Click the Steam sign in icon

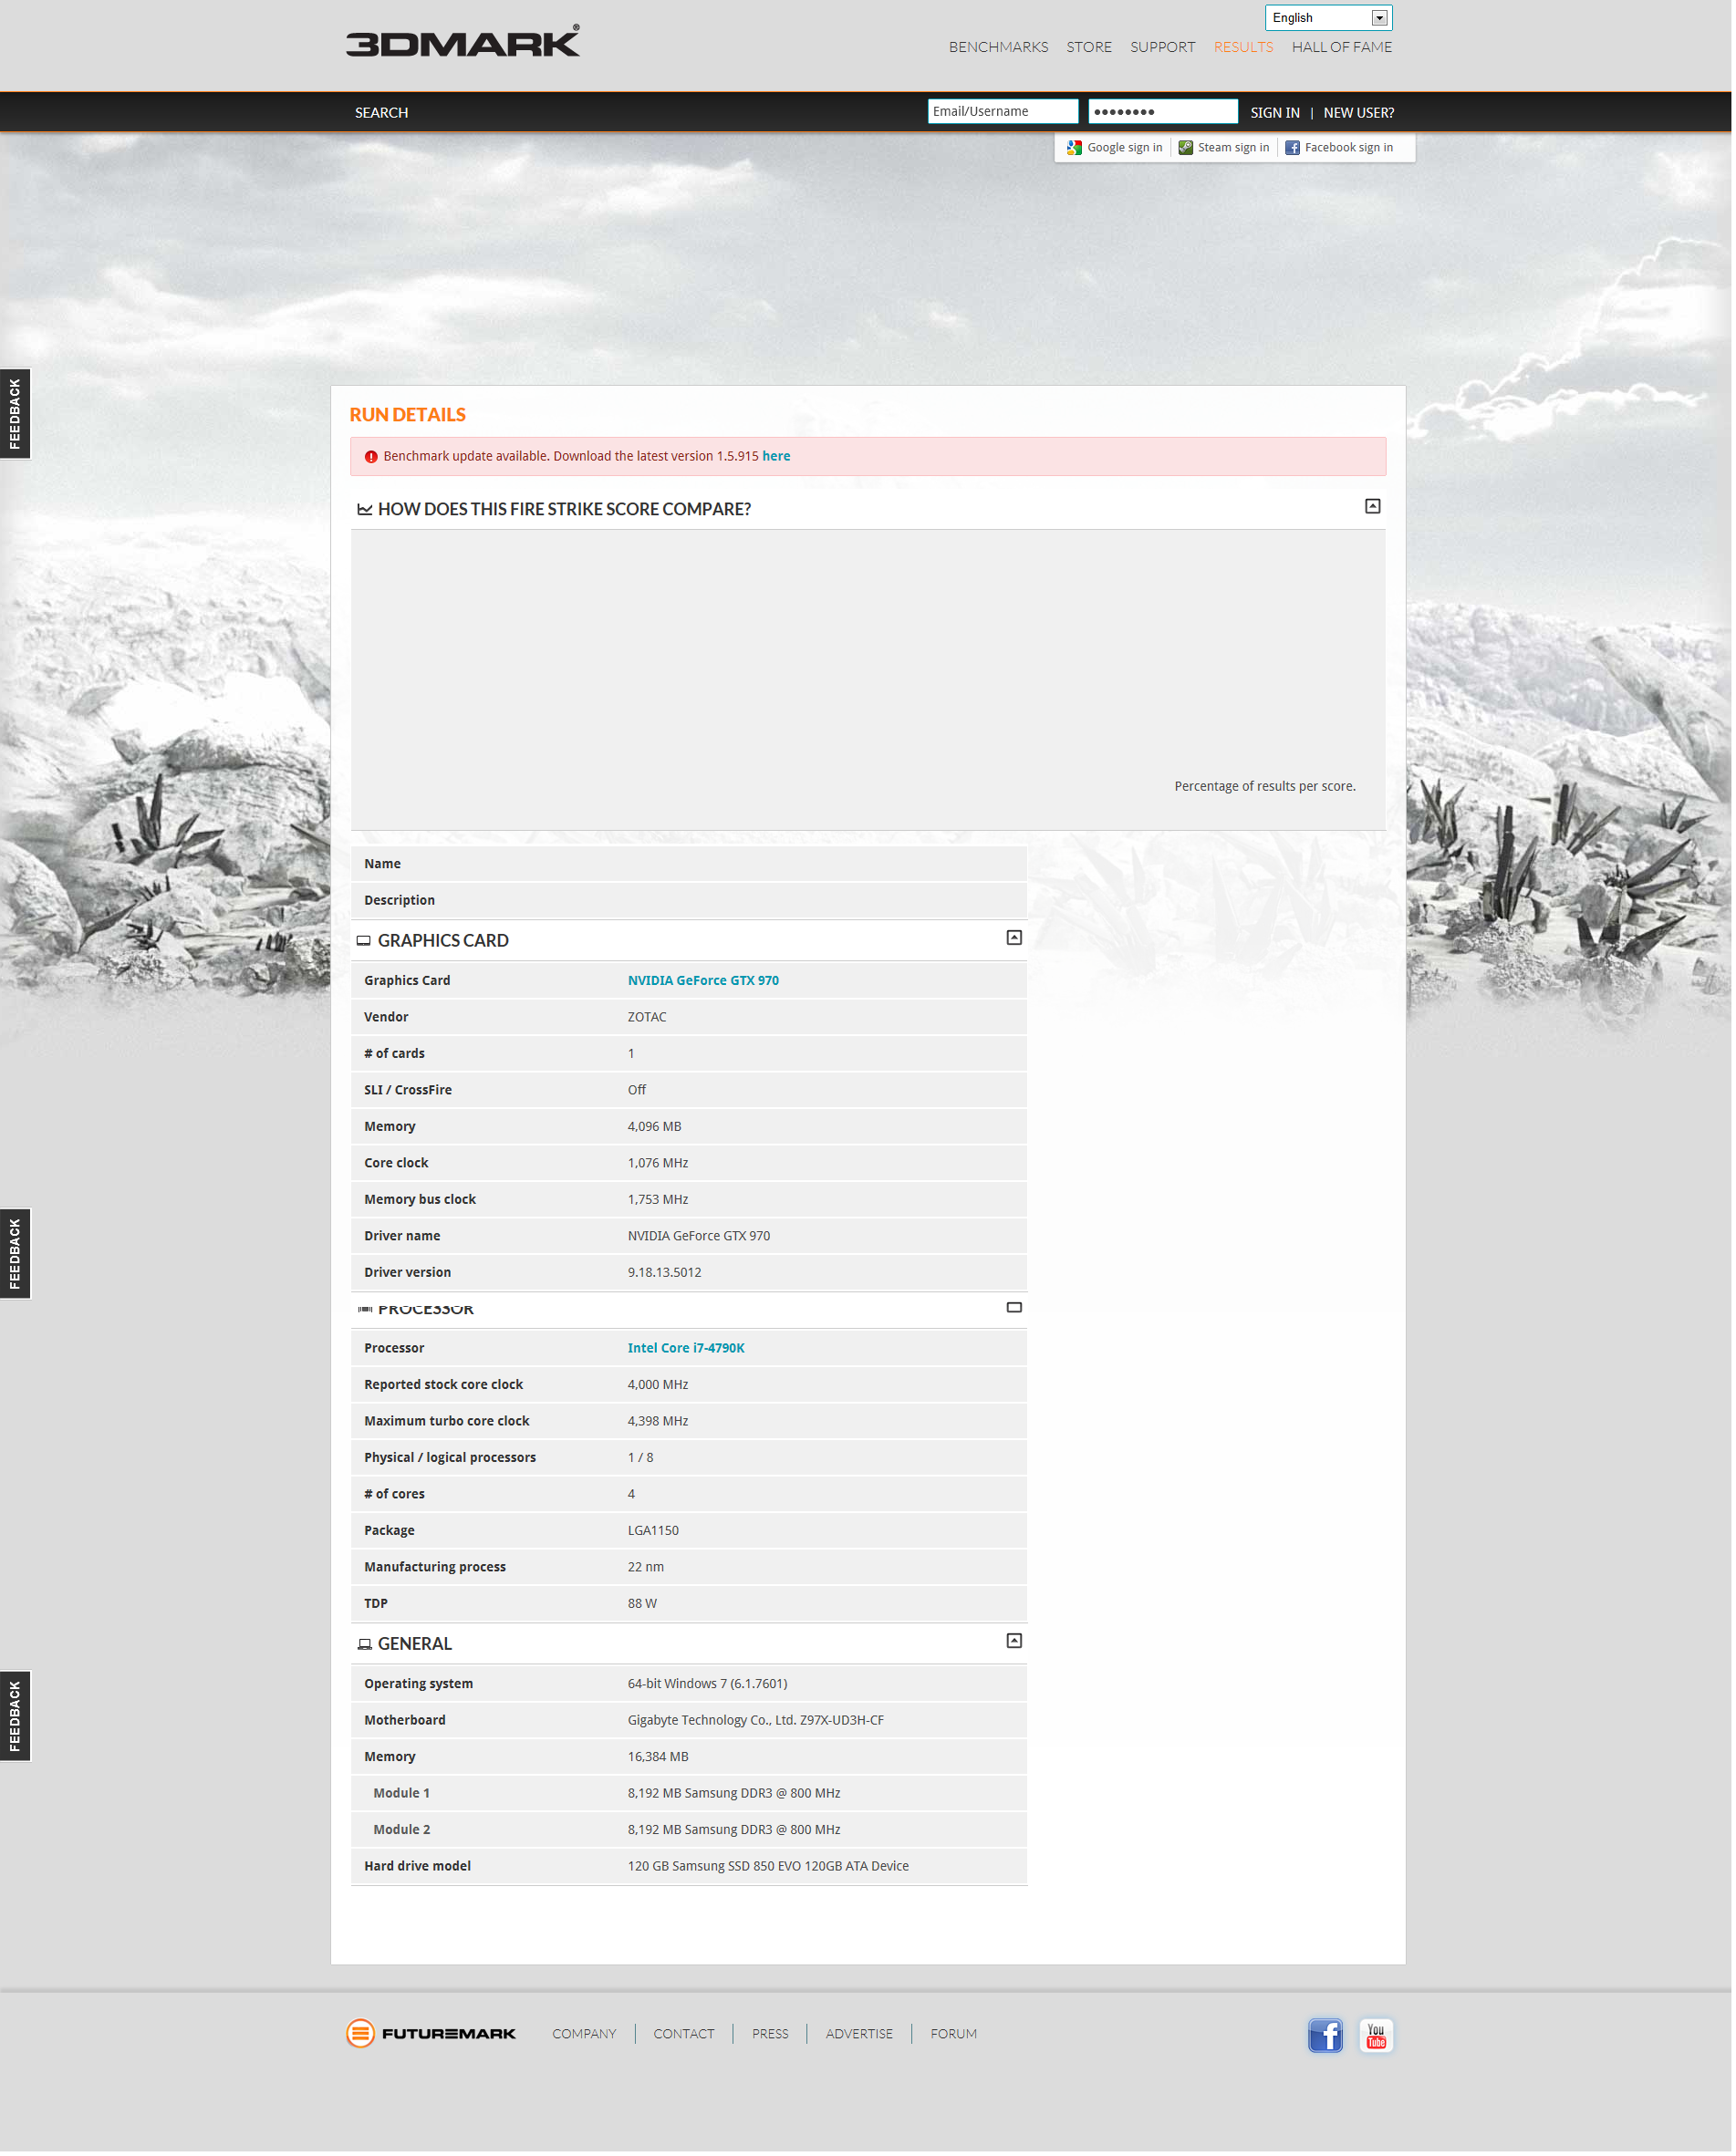pos(1186,148)
